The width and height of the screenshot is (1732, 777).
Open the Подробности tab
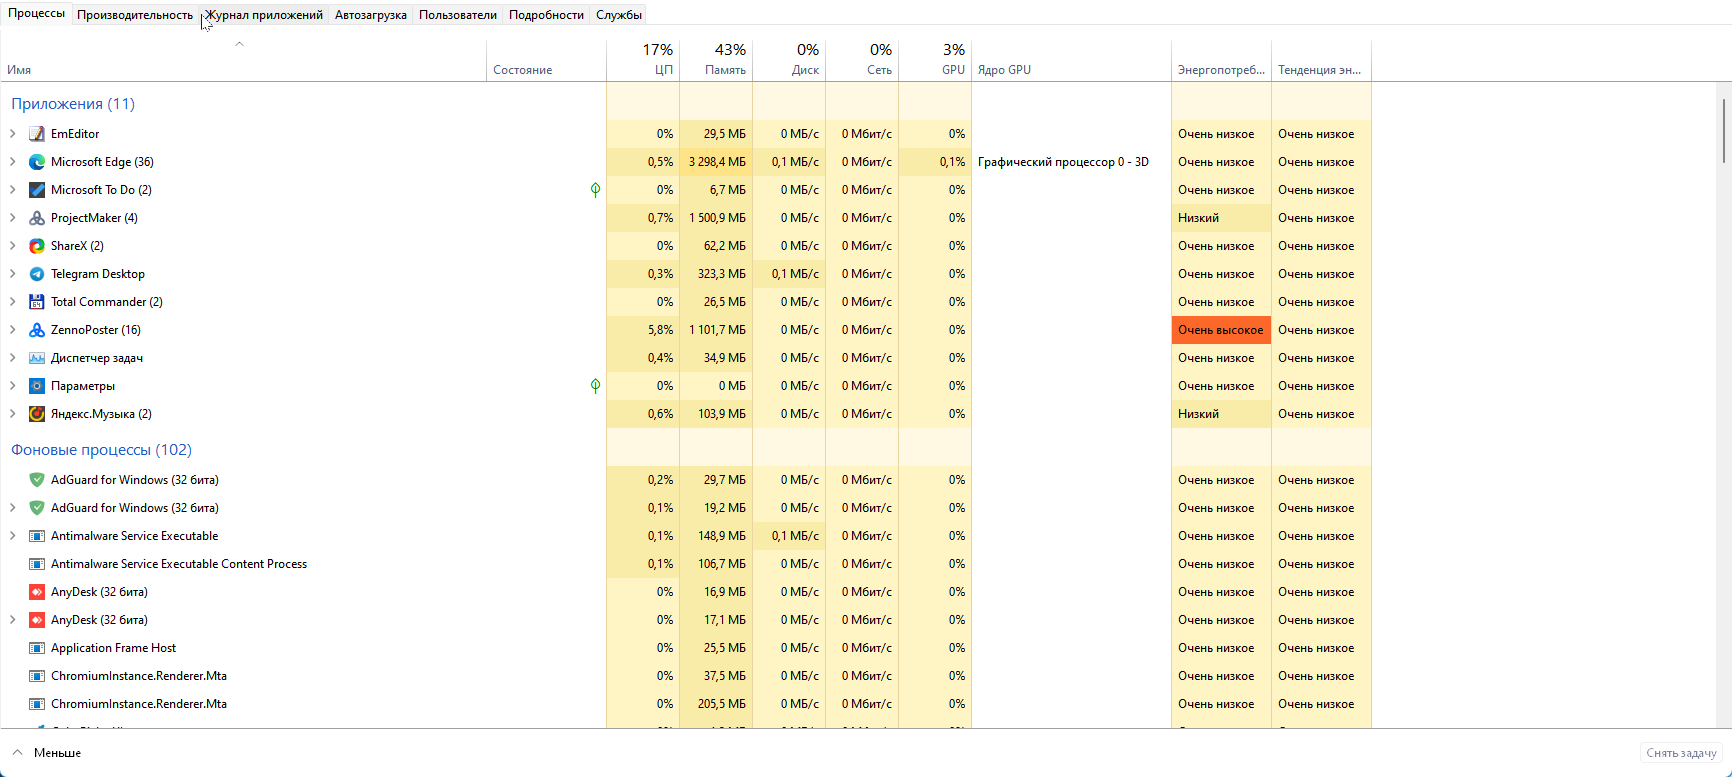(546, 15)
